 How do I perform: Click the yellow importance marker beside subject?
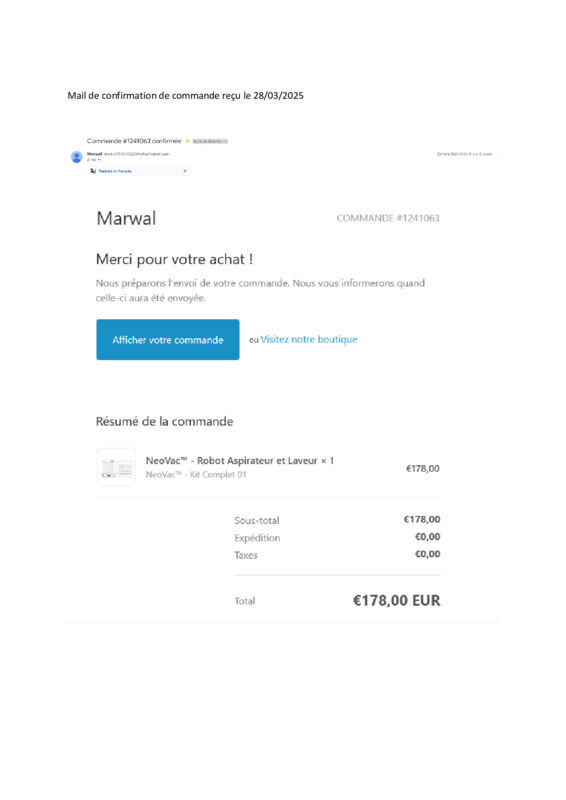point(187,141)
